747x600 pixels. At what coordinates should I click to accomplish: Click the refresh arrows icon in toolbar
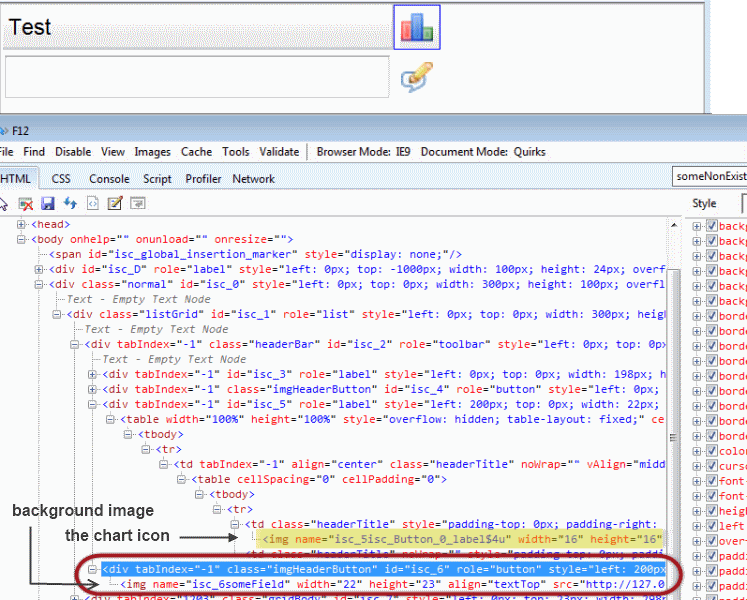point(70,203)
